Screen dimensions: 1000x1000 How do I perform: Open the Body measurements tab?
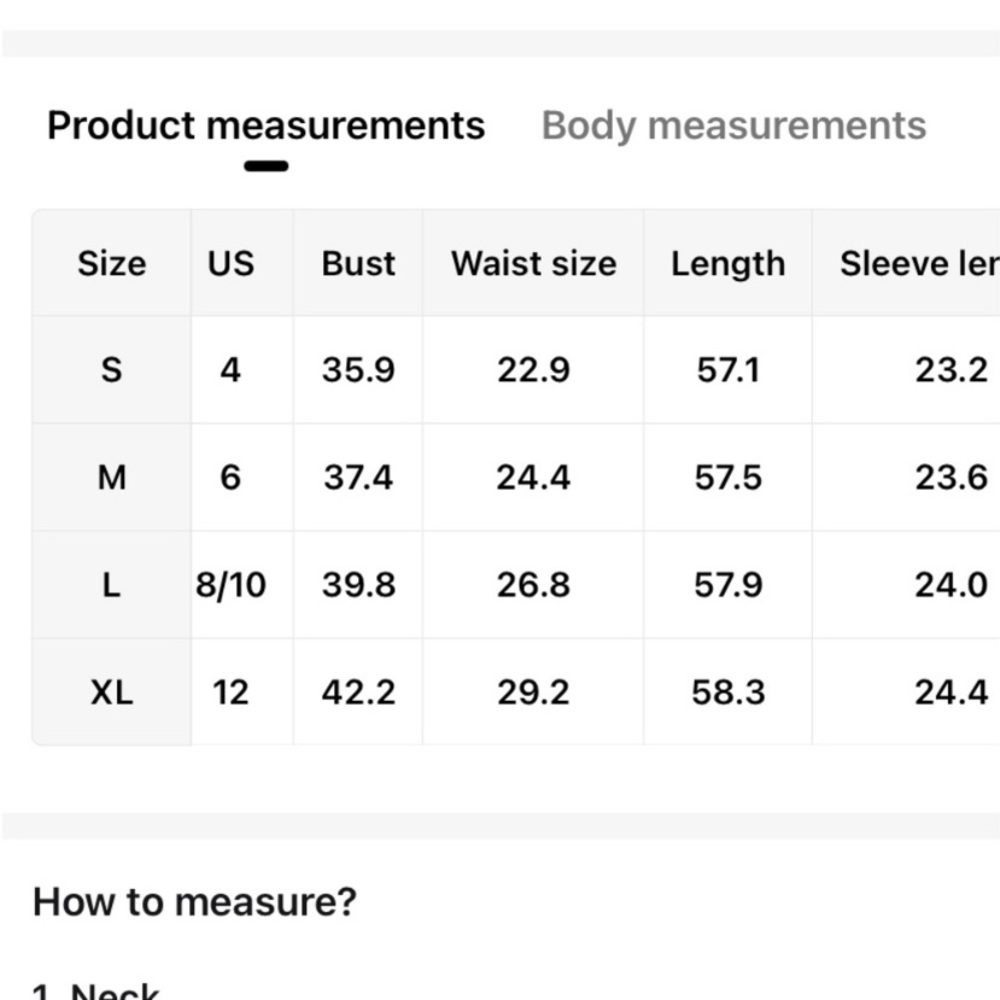tap(733, 125)
